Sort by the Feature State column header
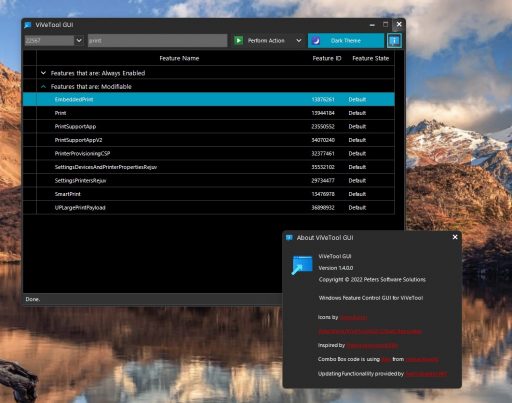This screenshot has height=403, width=512. 370,58
